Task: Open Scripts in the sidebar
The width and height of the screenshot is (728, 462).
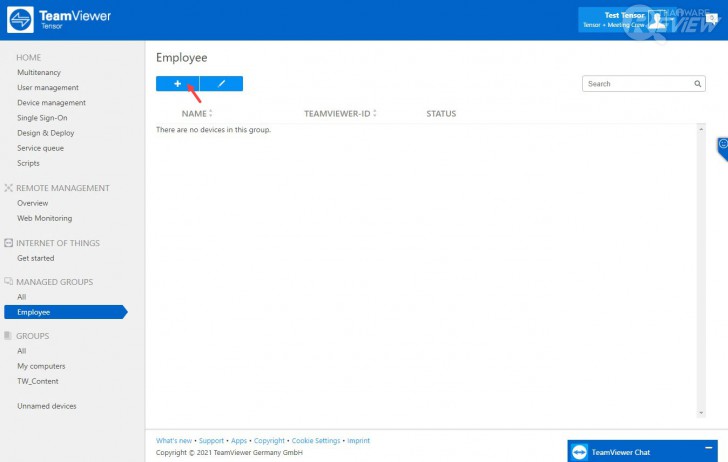Action: tap(28, 163)
